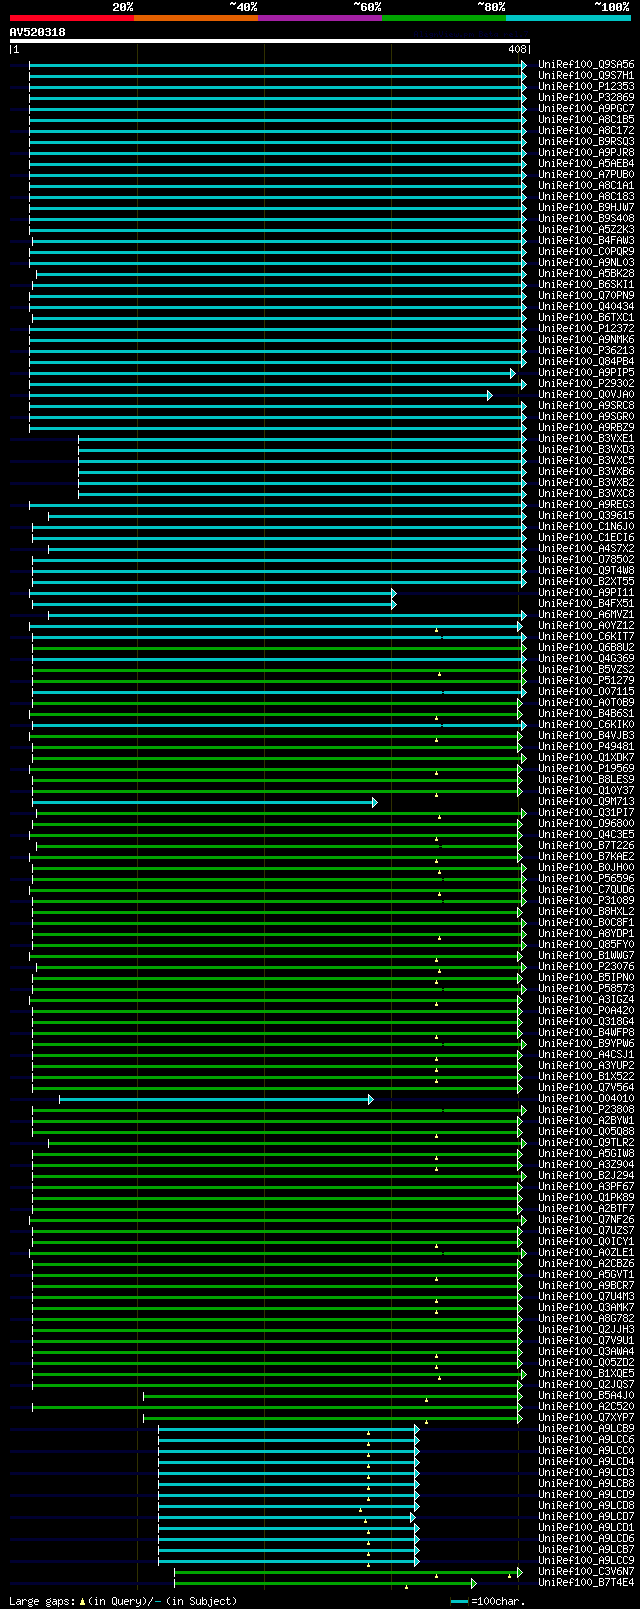Click the cyan alignment bar for Q9SA56
The height and width of the screenshot is (1609, 640).
277,65
